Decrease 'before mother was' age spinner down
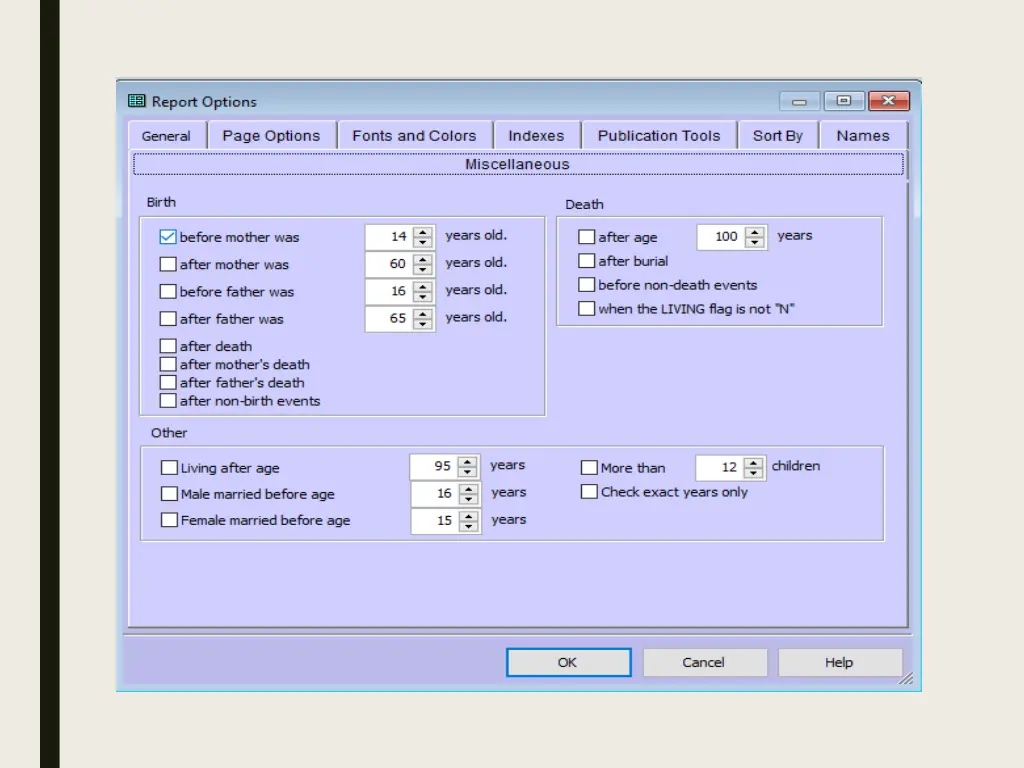Viewport: 1024px width, 768px height. (x=423, y=242)
